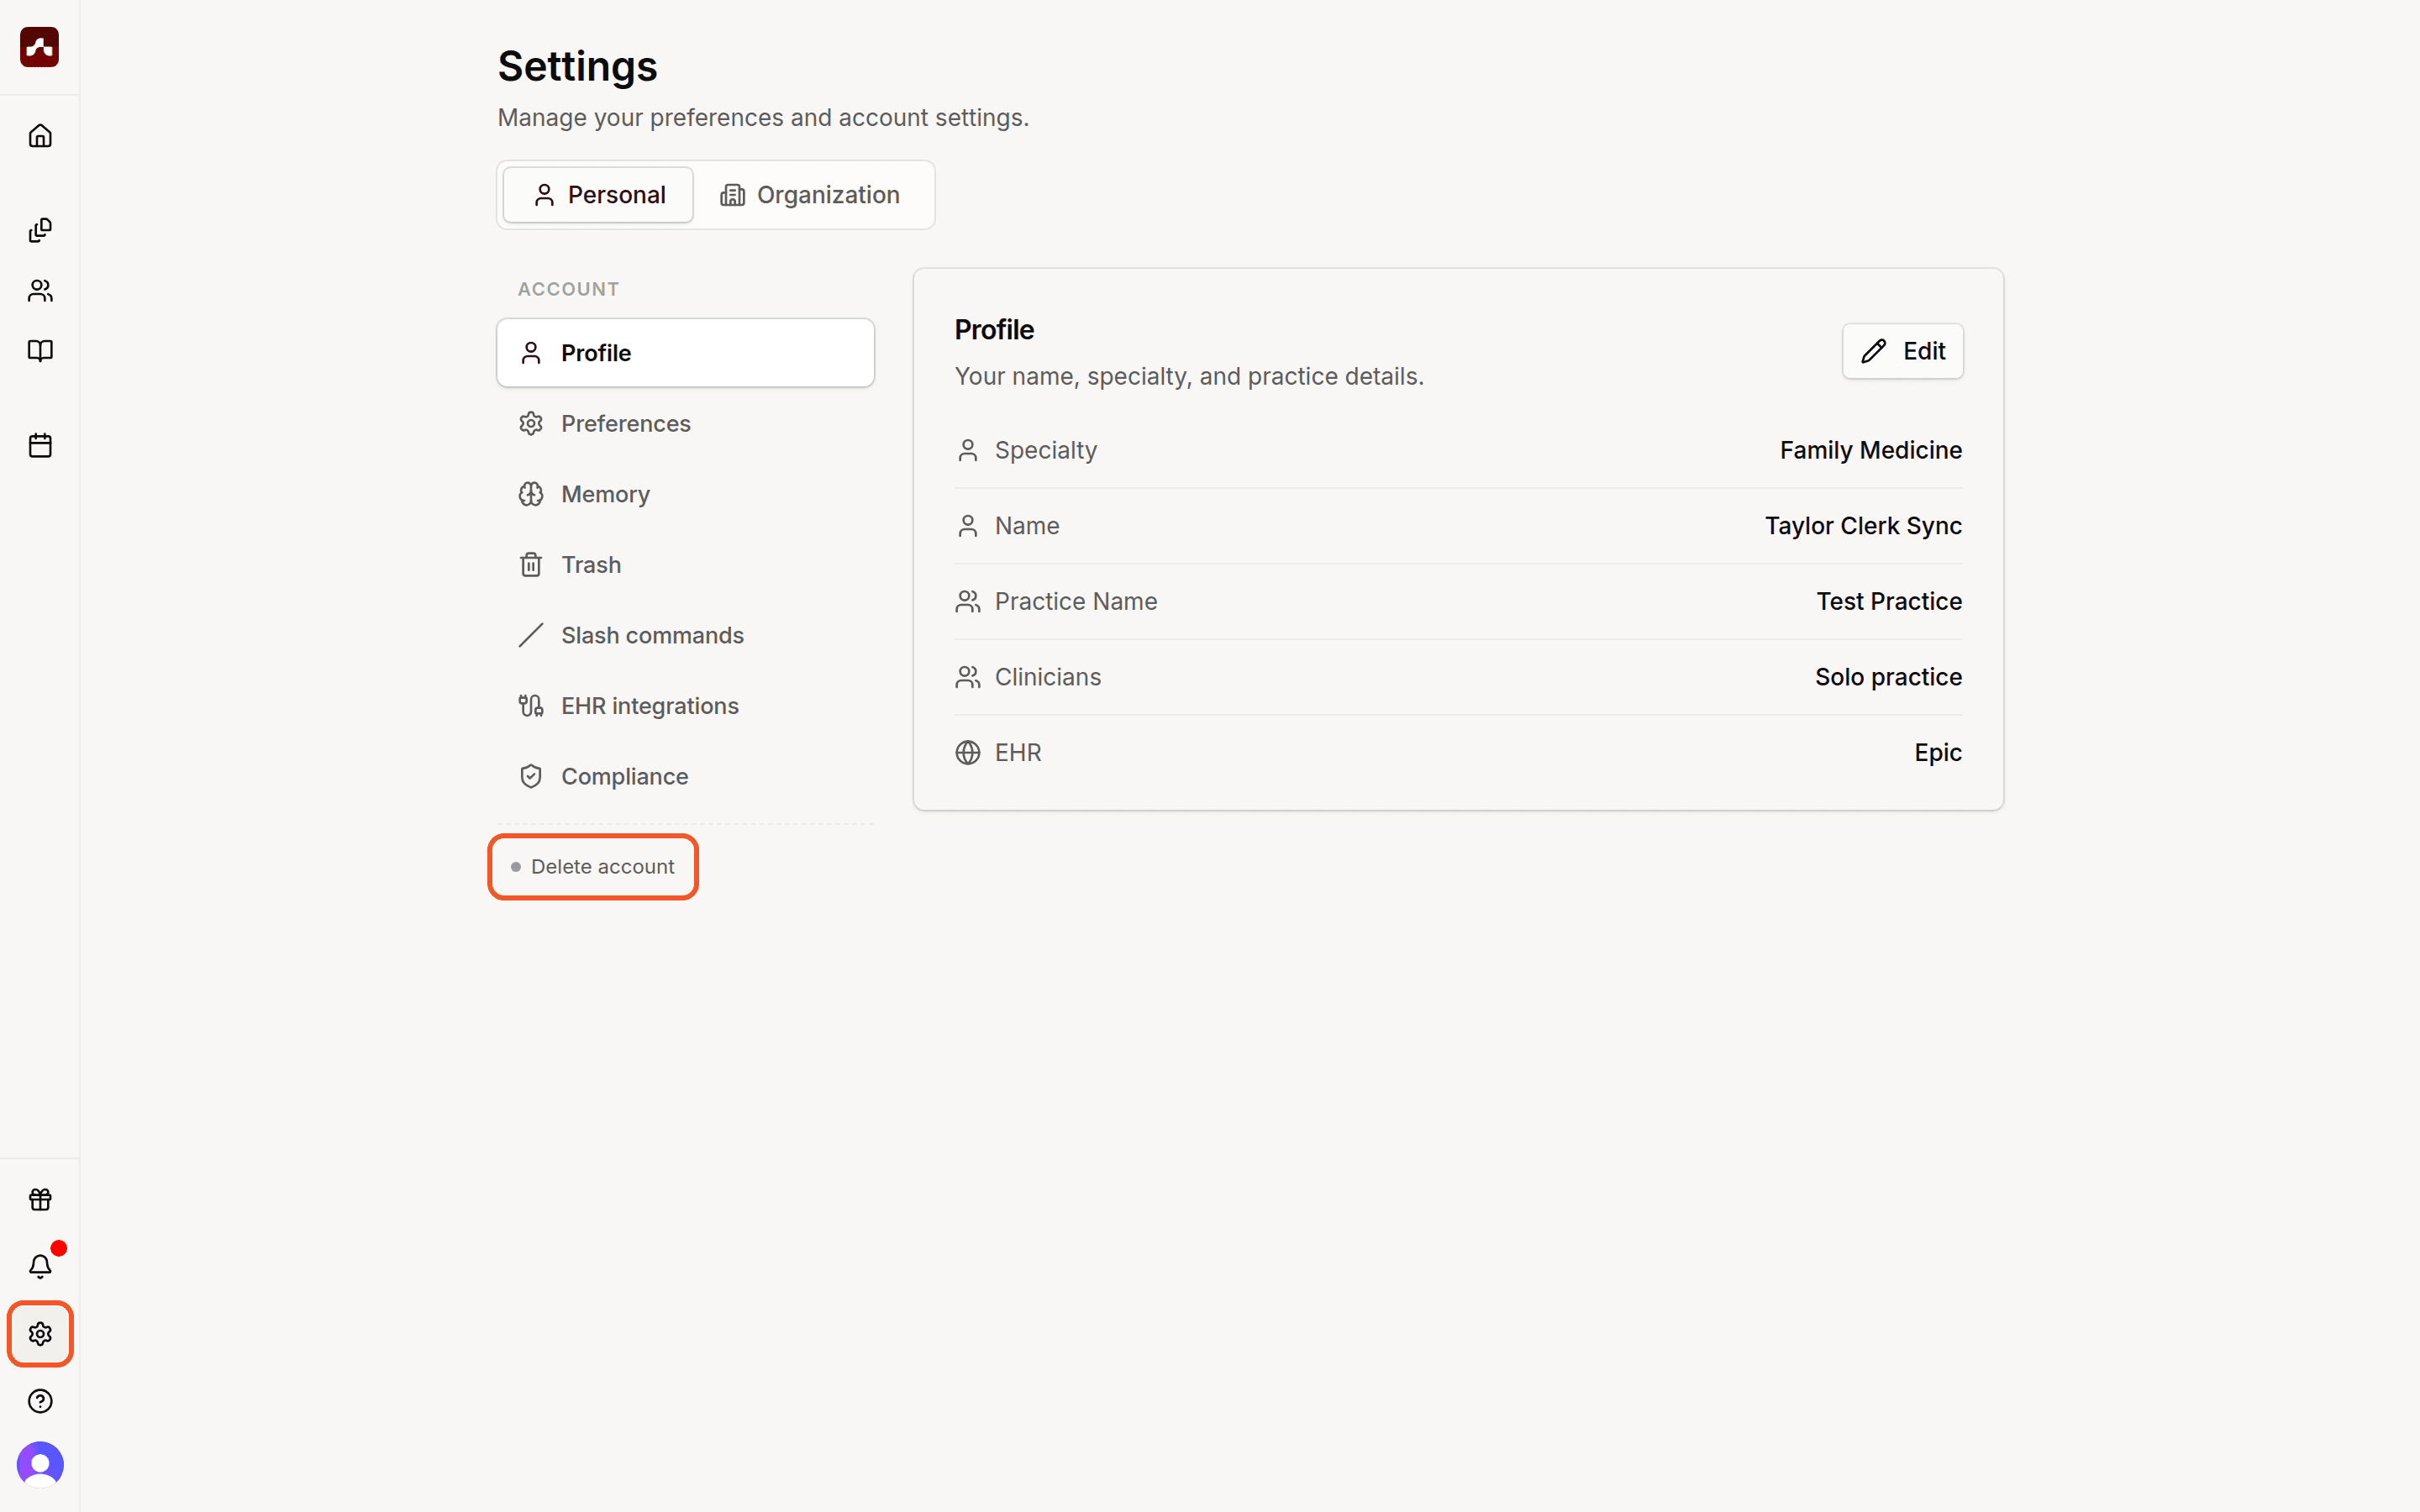Open Trash settings section
Image resolution: width=2420 pixels, height=1512 pixels.
tap(685, 565)
